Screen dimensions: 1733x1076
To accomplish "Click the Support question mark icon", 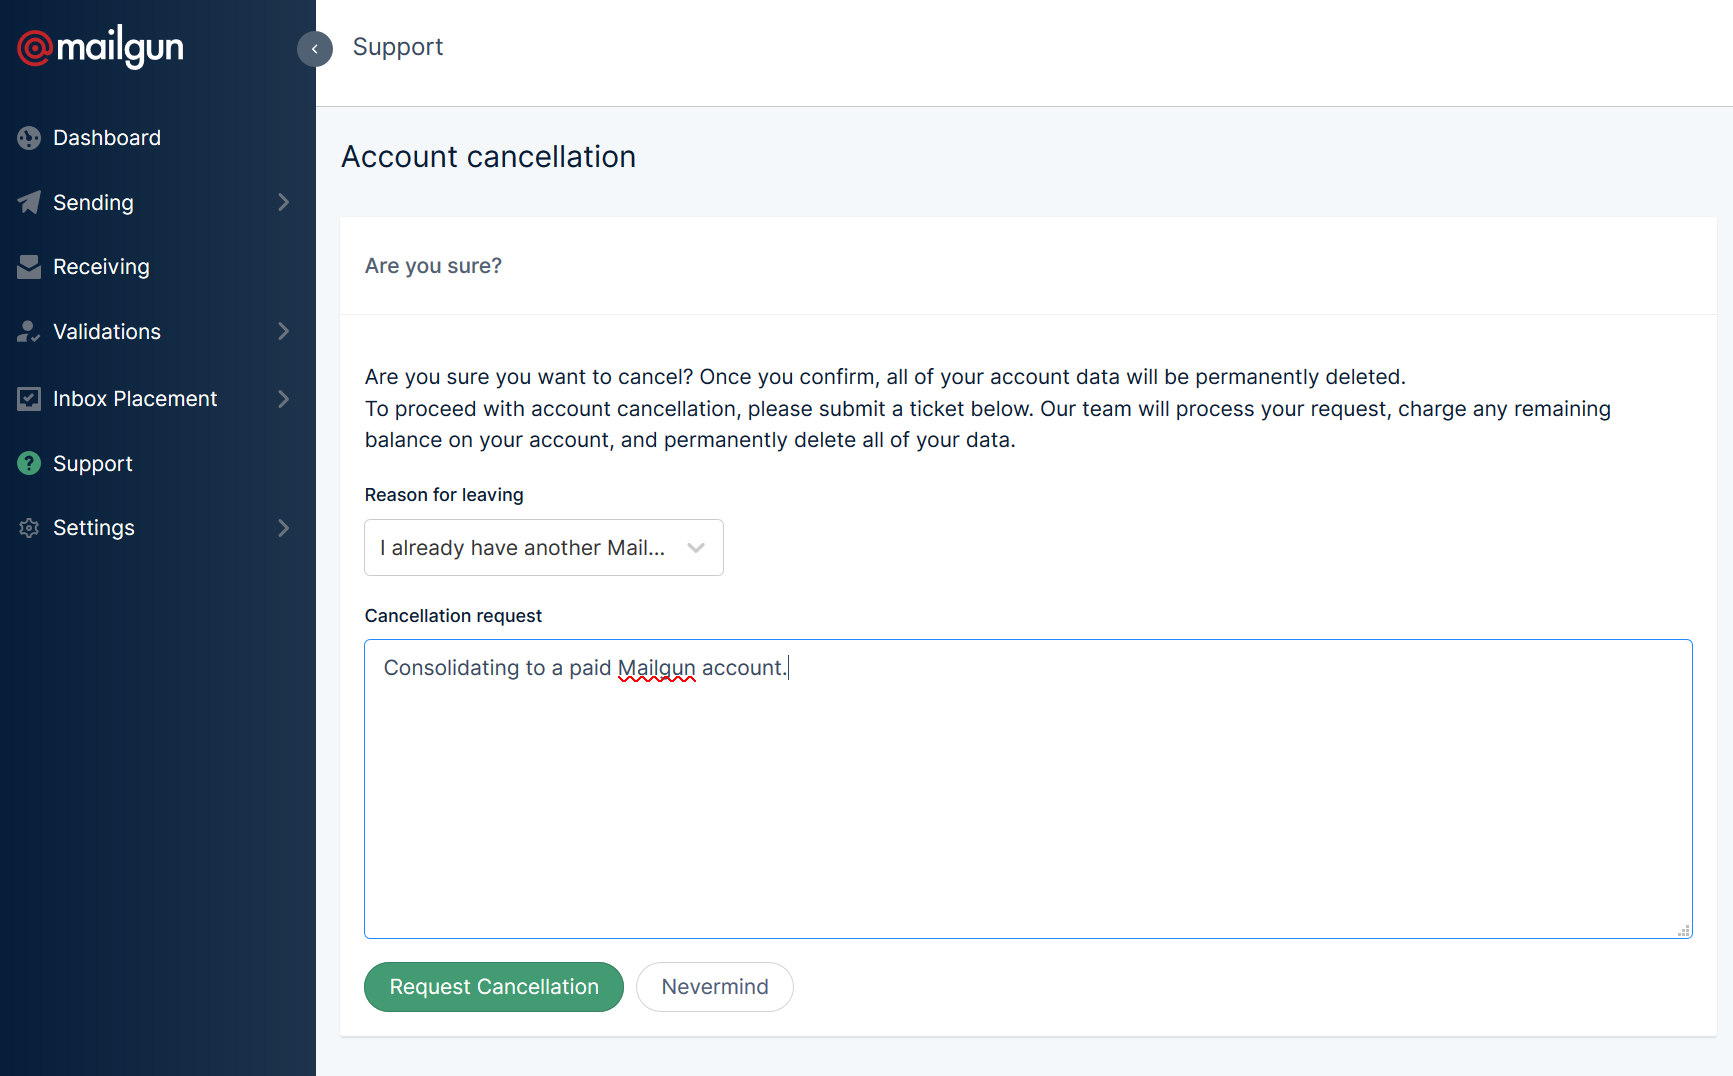I will tap(29, 463).
